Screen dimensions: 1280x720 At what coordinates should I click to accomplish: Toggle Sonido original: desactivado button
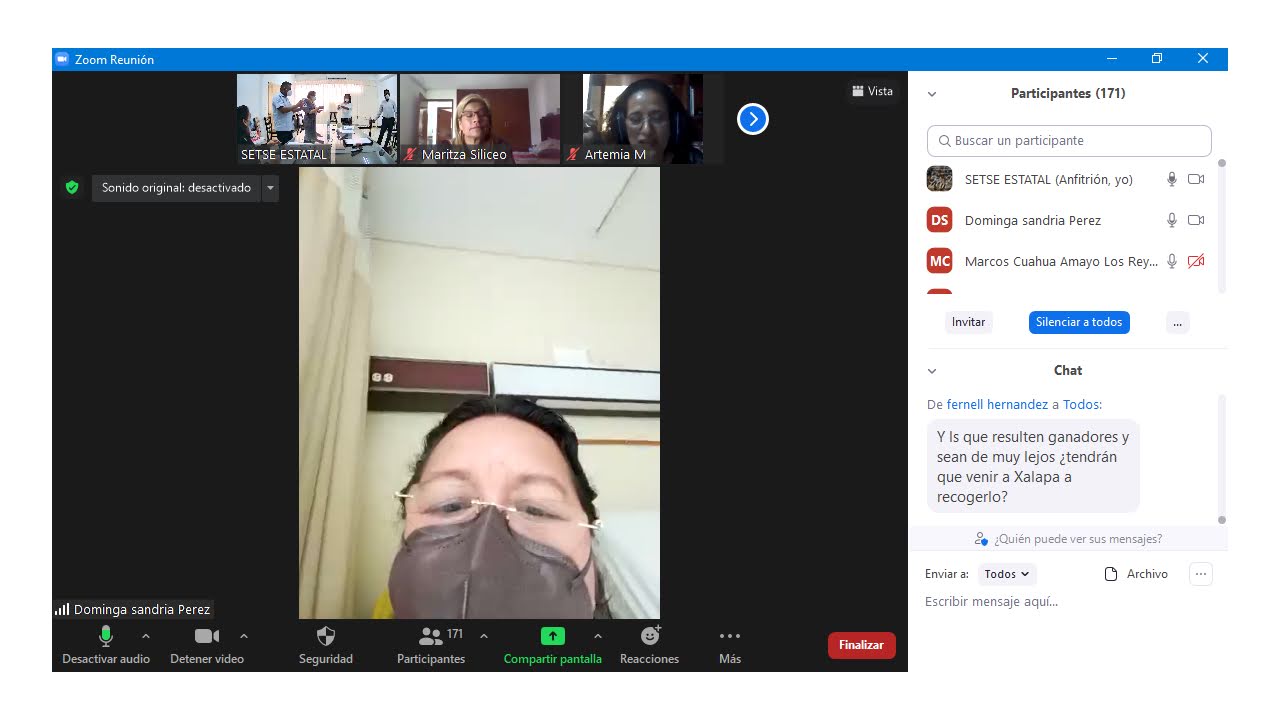coord(176,188)
